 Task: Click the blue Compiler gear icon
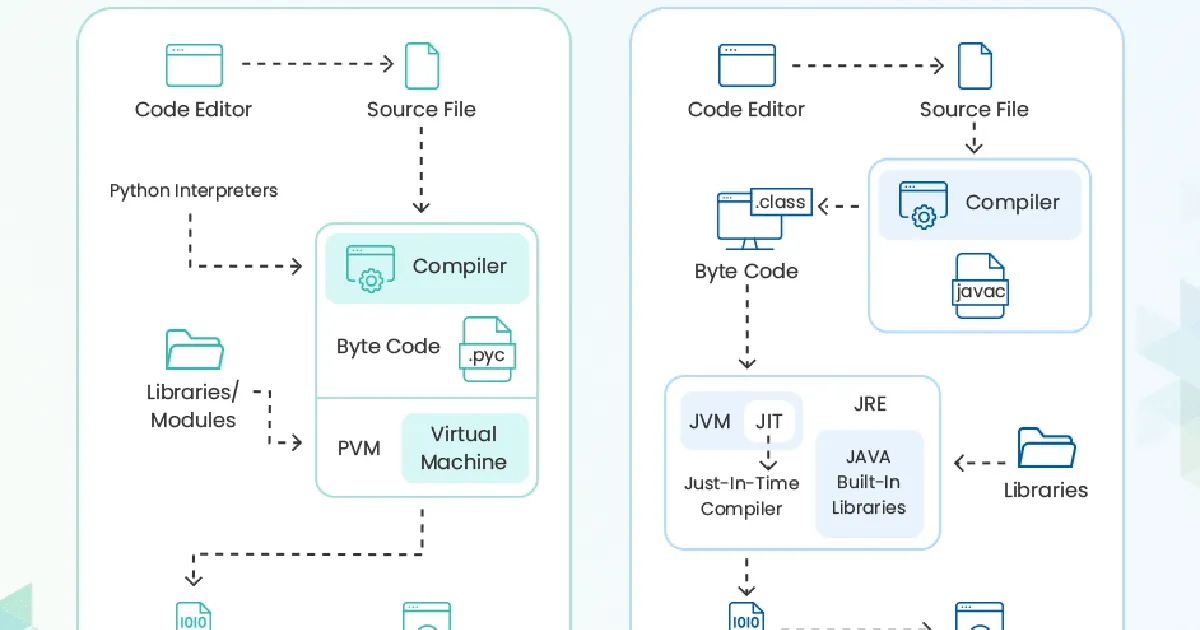coord(923,204)
